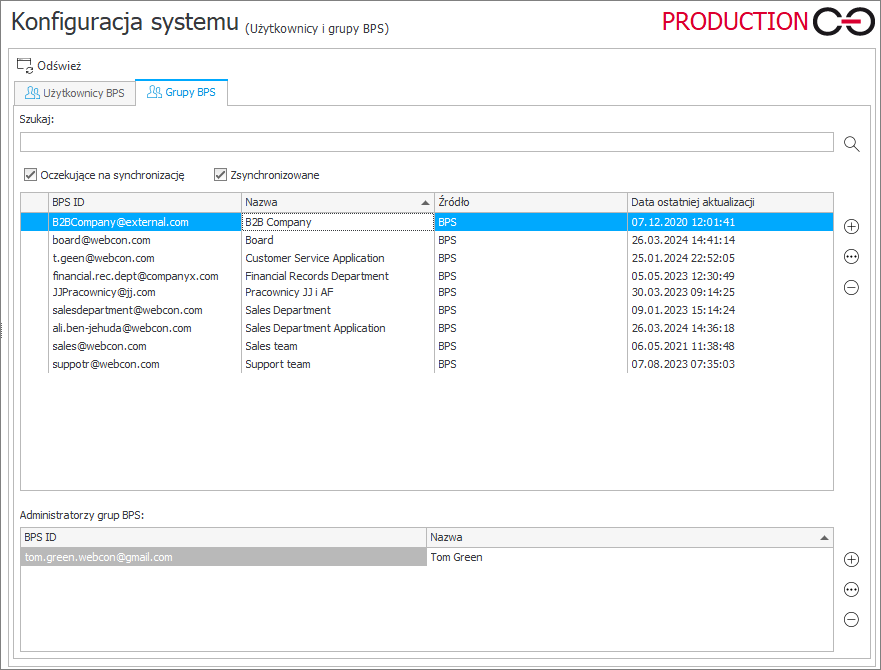The width and height of the screenshot is (881, 670).
Task: Remove selected BPS group with minus icon
Action: pos(851,287)
